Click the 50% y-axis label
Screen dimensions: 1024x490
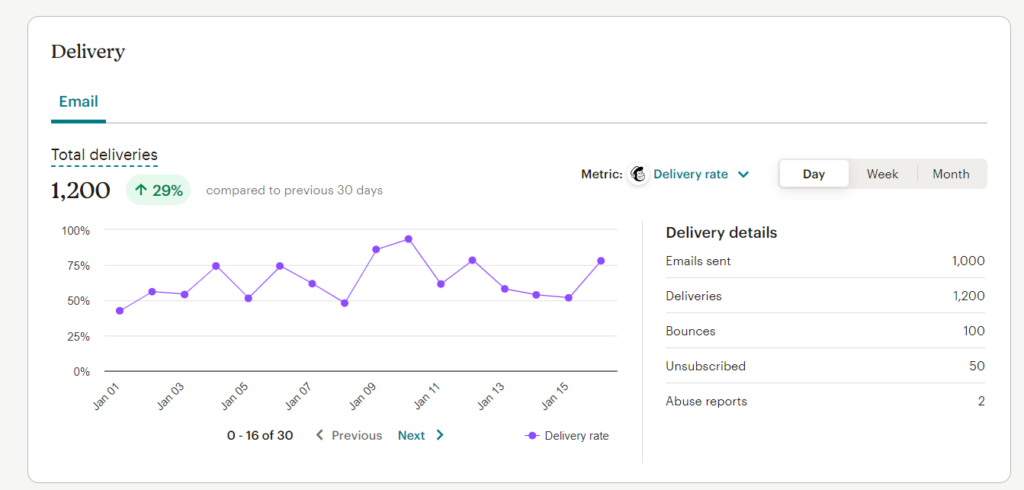pyautogui.click(x=78, y=301)
